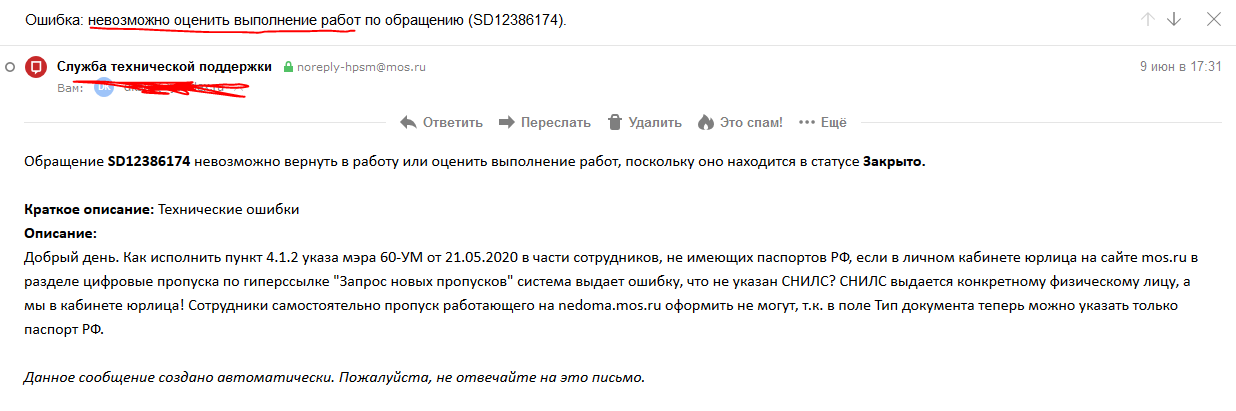The height and width of the screenshot is (411, 1236).
Task: Click the reply arrow icon
Action: 408,122
